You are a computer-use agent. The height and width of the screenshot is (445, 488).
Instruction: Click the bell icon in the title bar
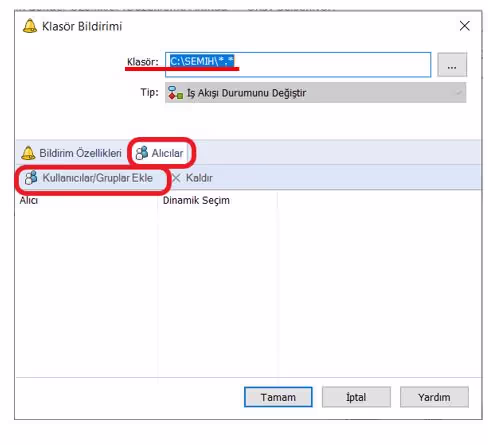tap(30, 26)
